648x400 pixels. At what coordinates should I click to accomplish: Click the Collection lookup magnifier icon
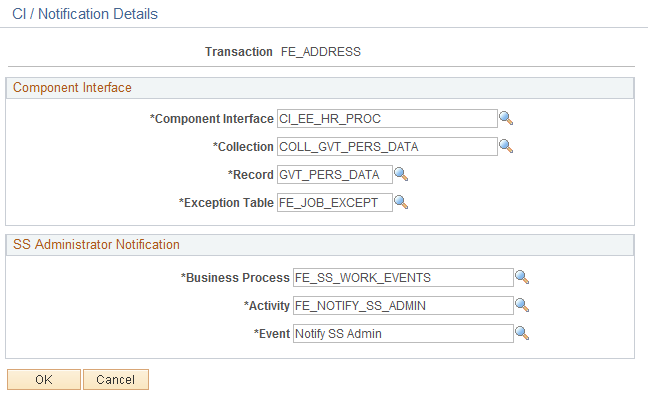point(506,147)
